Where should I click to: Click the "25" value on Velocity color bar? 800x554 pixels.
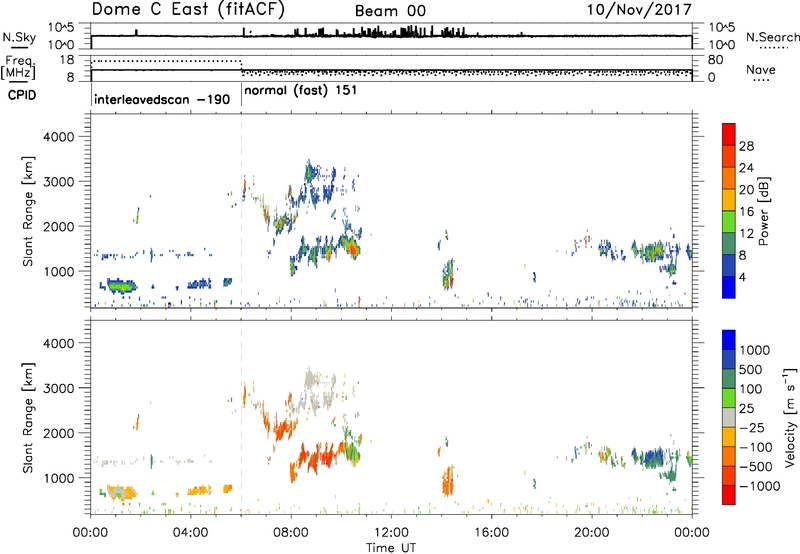tap(746, 409)
